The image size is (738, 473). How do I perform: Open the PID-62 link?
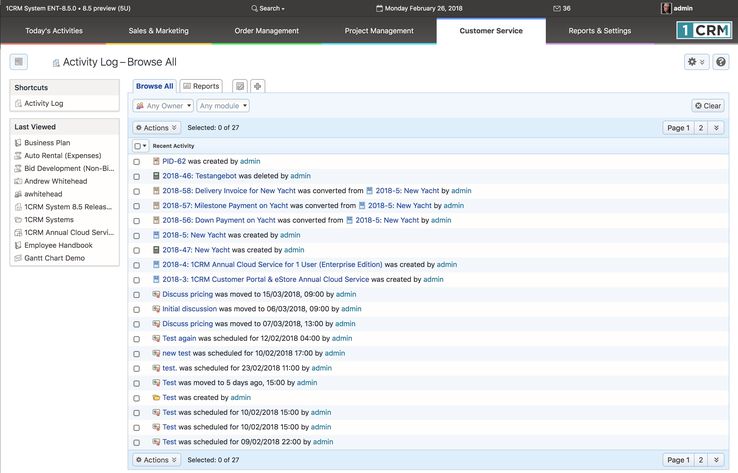tap(174, 161)
